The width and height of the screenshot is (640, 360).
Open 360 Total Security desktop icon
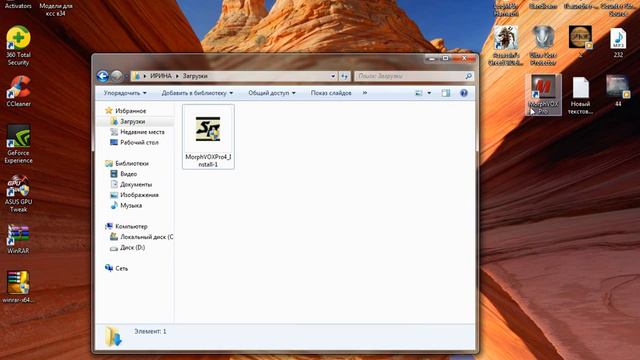pyautogui.click(x=18, y=46)
